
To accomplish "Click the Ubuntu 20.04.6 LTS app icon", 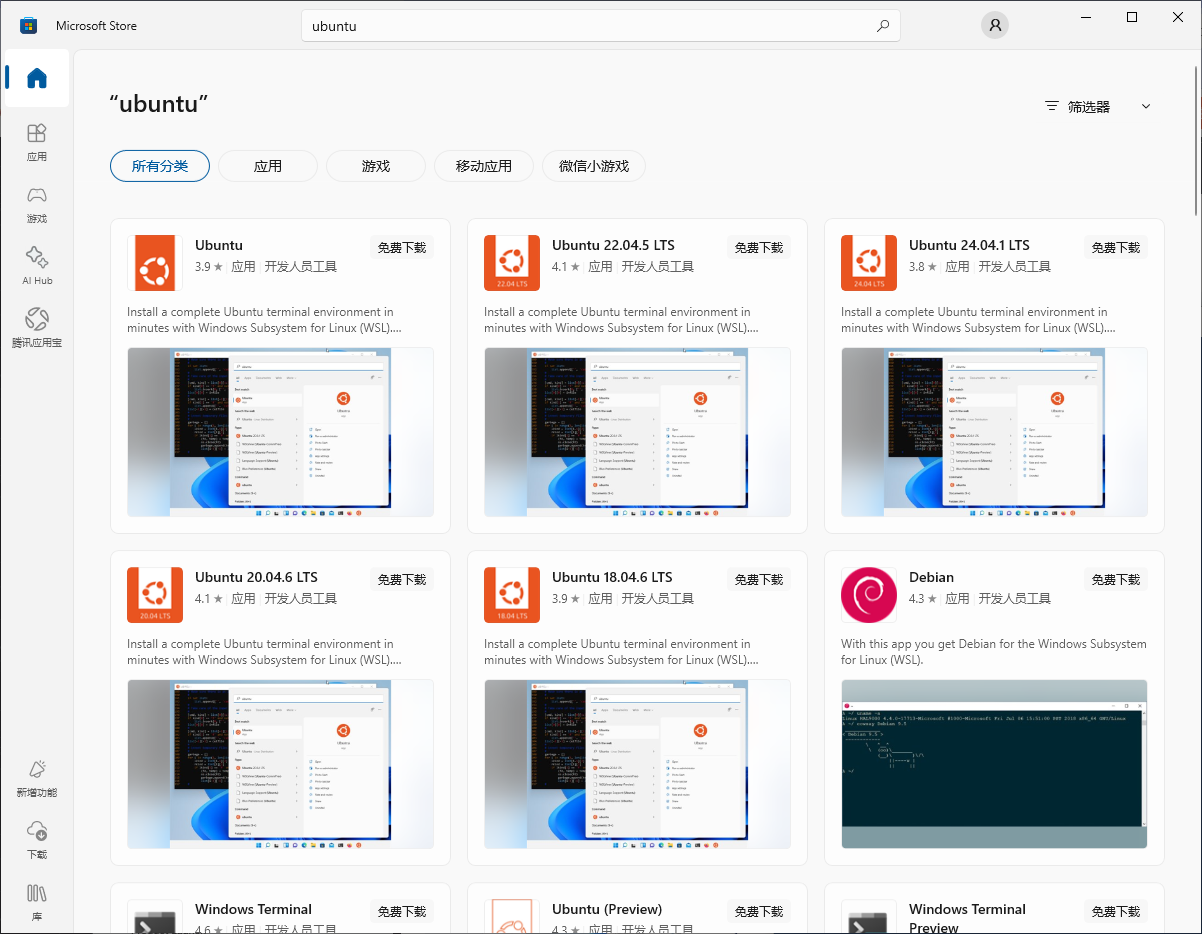I will coord(155,595).
